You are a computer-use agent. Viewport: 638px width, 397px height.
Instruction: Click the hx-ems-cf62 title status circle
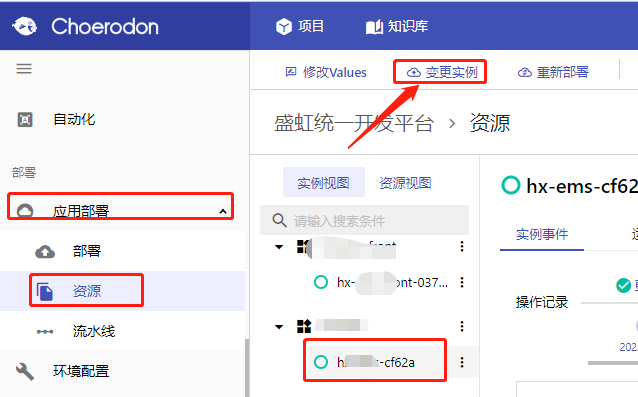pyautogui.click(x=511, y=185)
